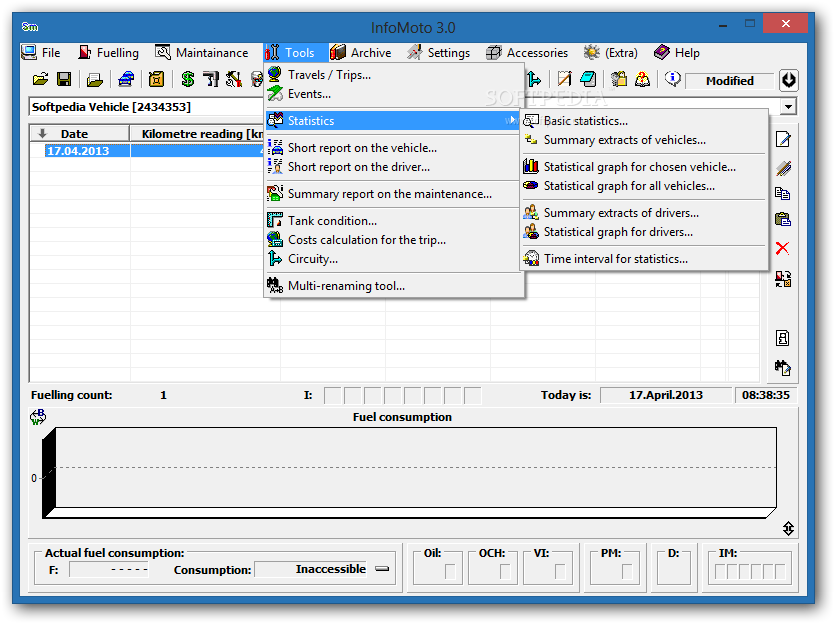Open the Archive menu
Screen dimensions: 835x624
click(x=361, y=53)
